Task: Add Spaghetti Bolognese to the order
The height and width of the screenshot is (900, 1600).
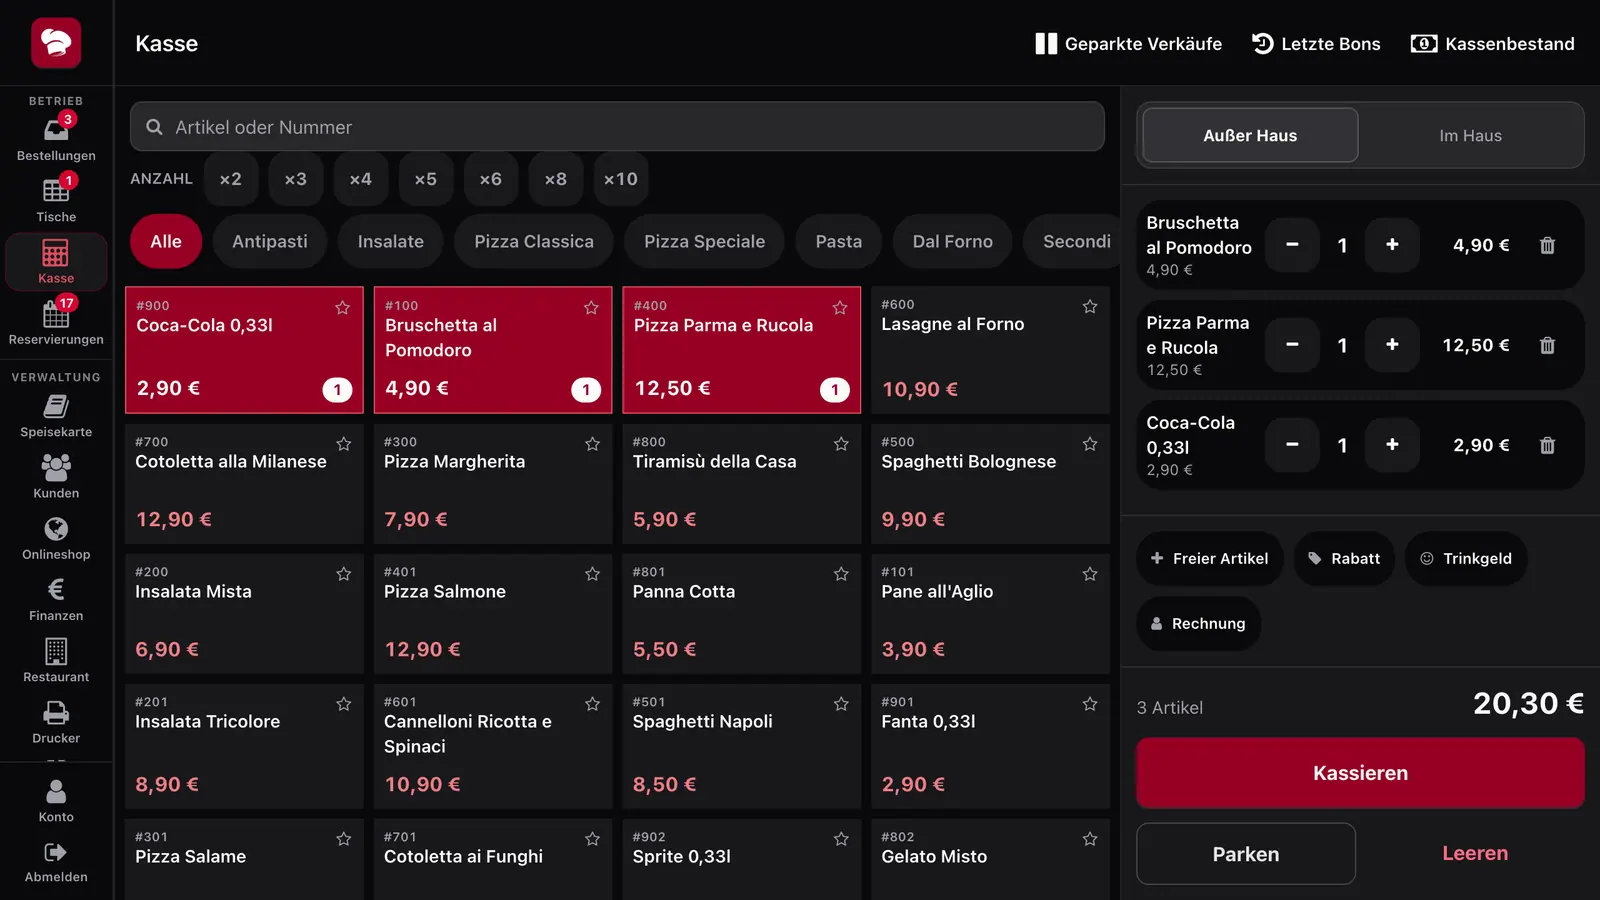Action: (x=990, y=484)
